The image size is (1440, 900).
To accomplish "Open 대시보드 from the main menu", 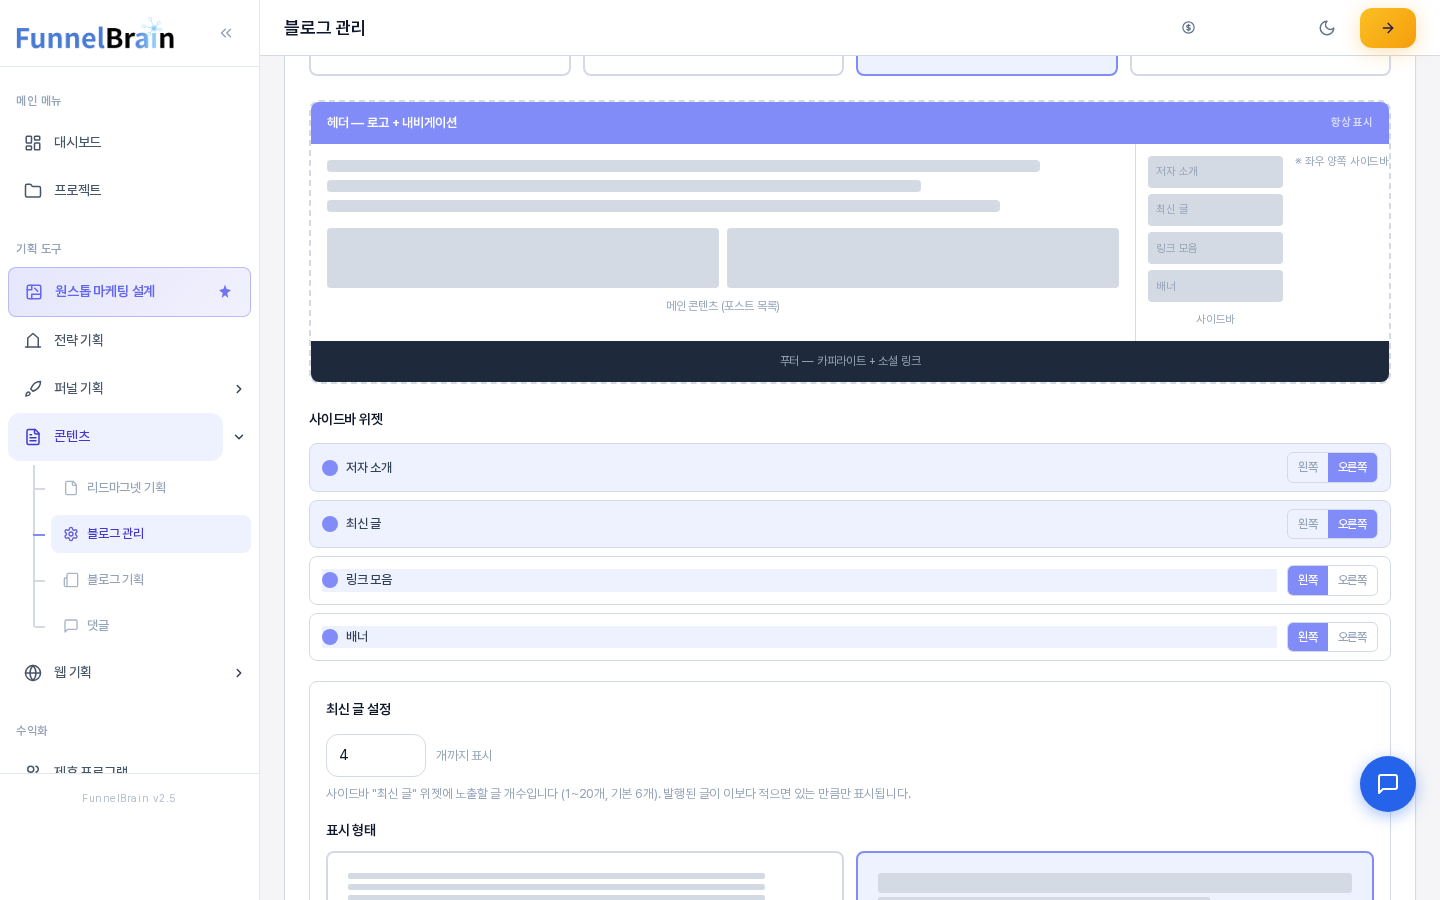I will point(129,143).
